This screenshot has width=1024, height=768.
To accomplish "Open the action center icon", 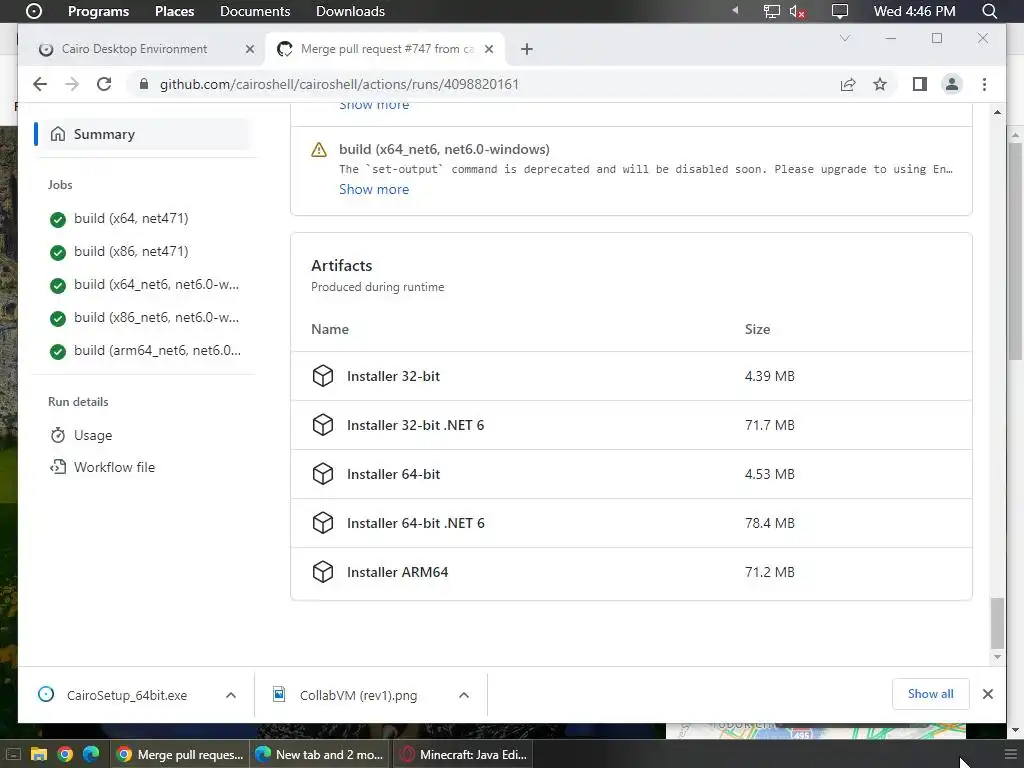I will pos(840,11).
